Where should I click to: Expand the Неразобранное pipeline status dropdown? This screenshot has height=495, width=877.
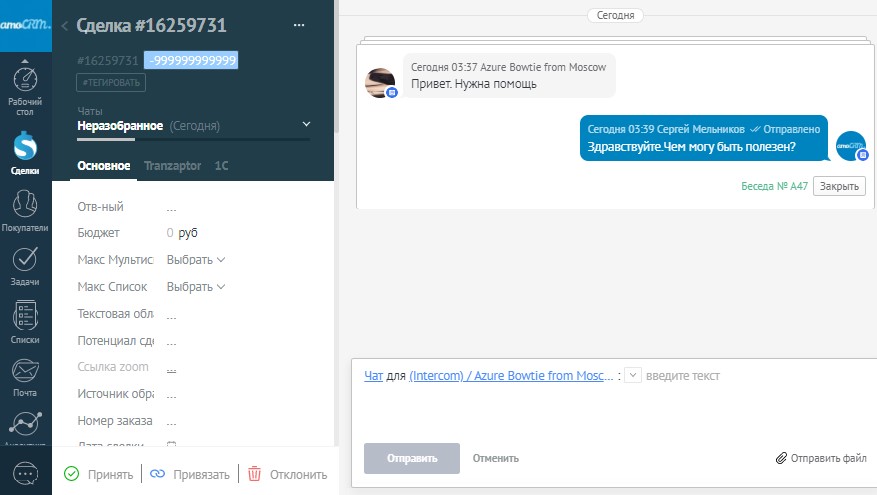tap(306, 125)
